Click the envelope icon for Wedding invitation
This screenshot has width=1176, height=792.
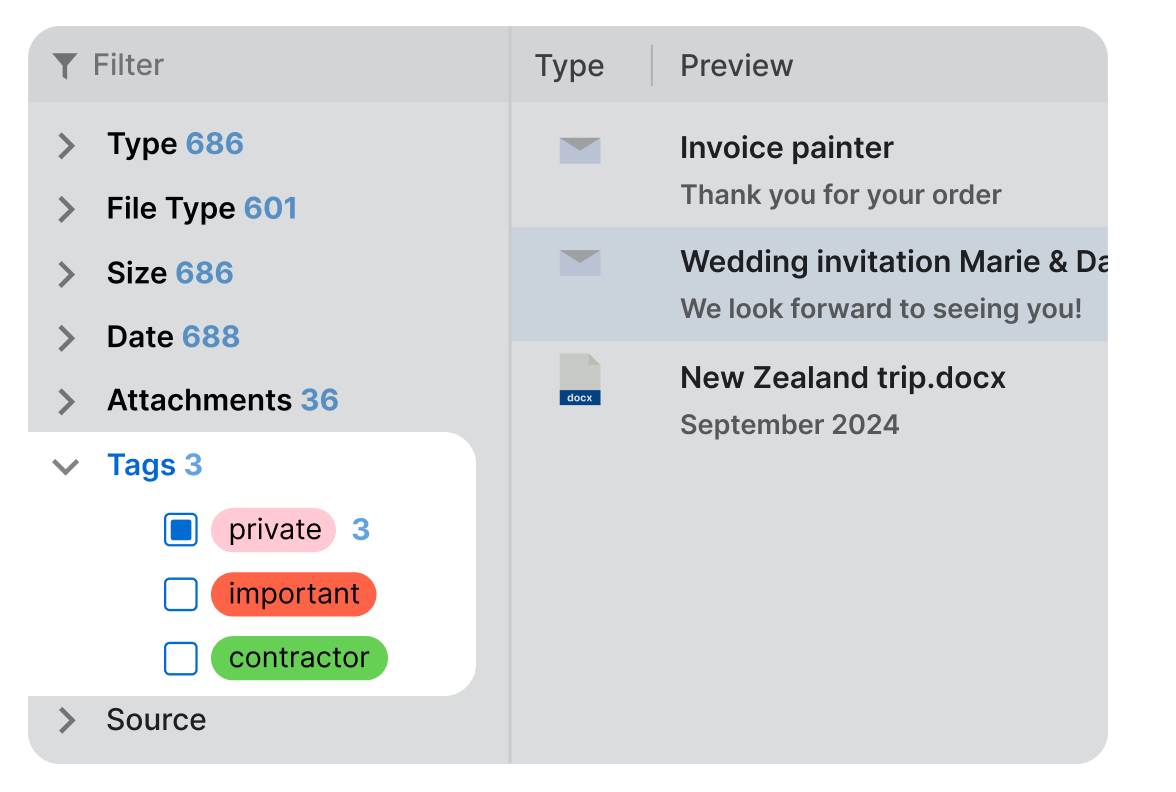pos(580,263)
